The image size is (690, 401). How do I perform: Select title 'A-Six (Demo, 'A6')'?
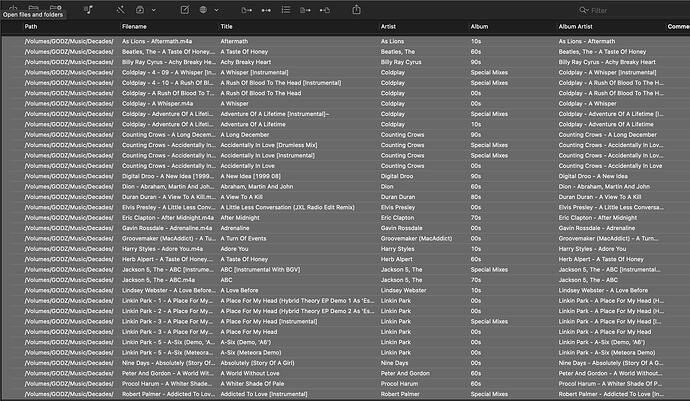click(x=246, y=342)
